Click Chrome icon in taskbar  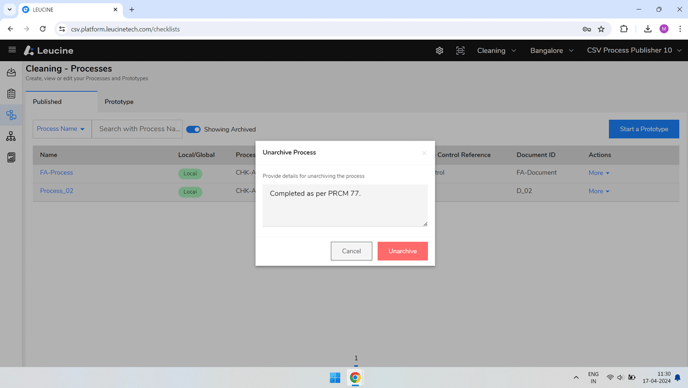(x=355, y=377)
